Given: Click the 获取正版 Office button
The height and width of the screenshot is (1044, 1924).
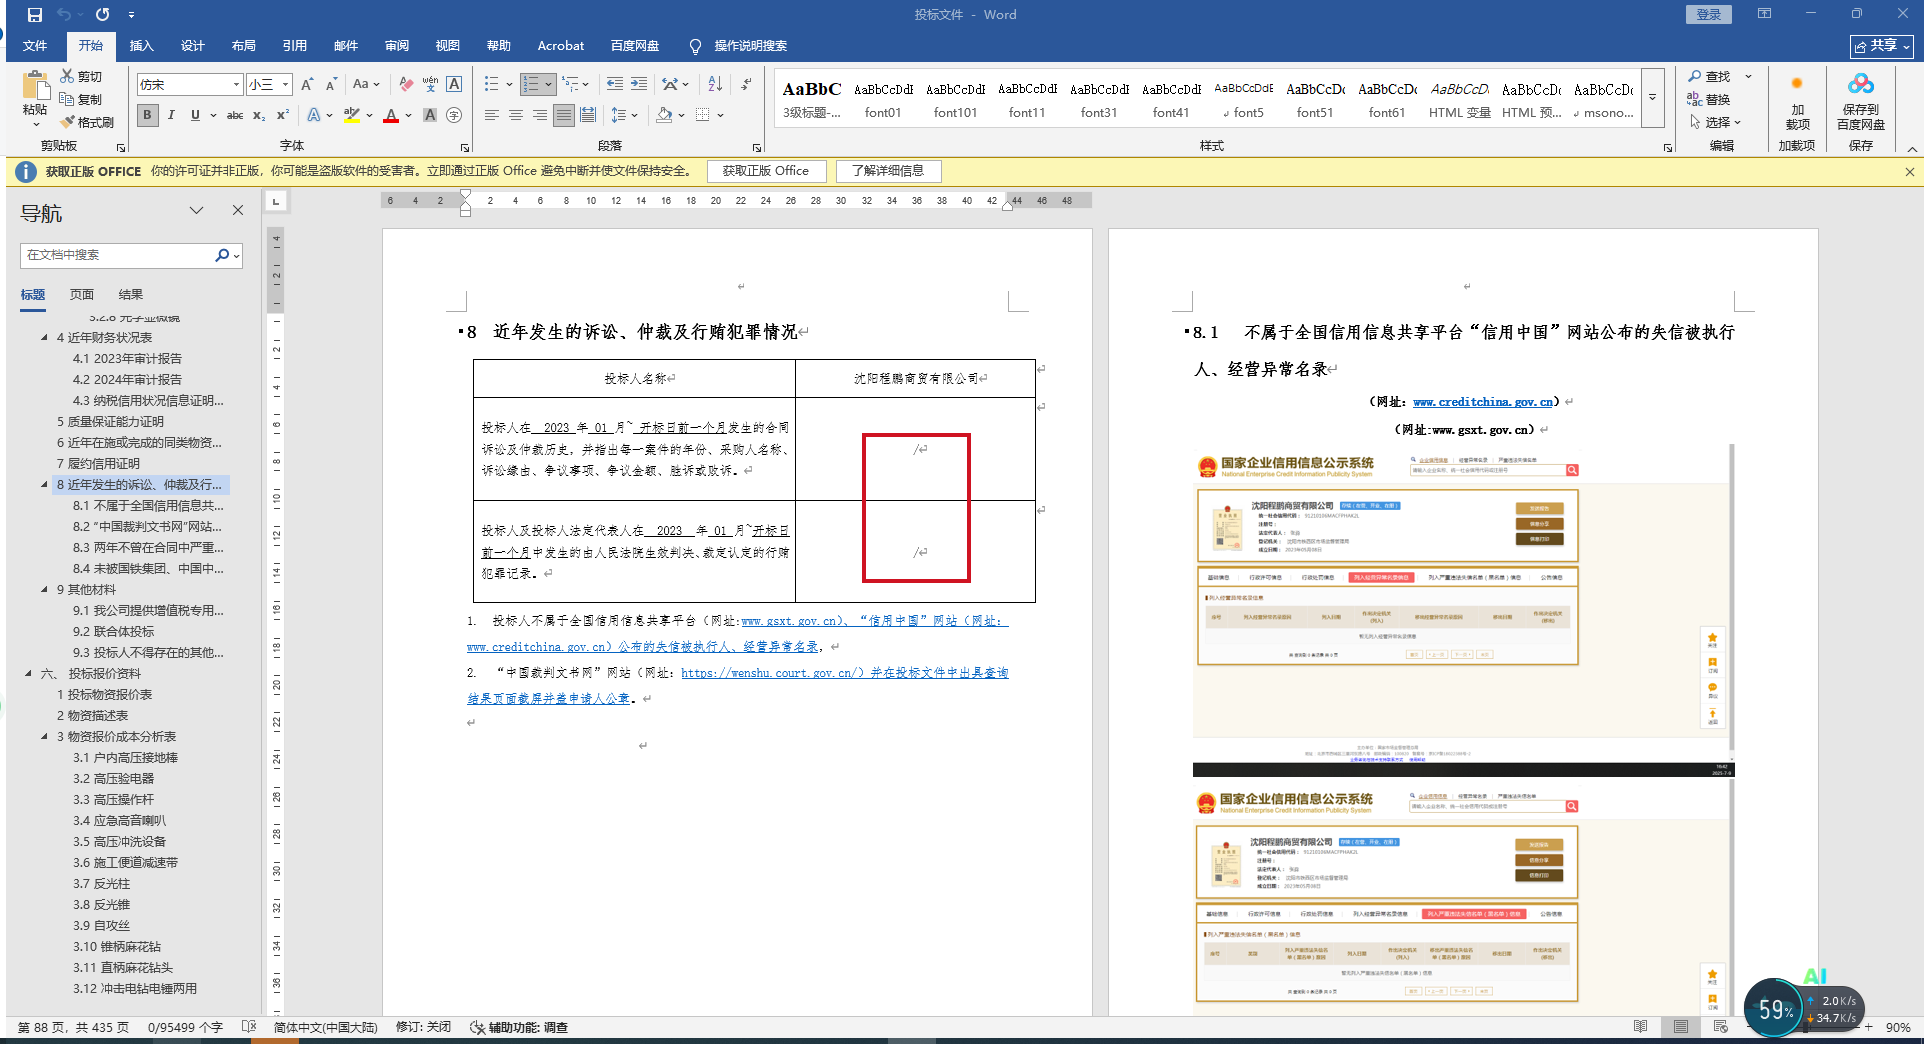Looking at the screenshot, I should pyautogui.click(x=766, y=171).
